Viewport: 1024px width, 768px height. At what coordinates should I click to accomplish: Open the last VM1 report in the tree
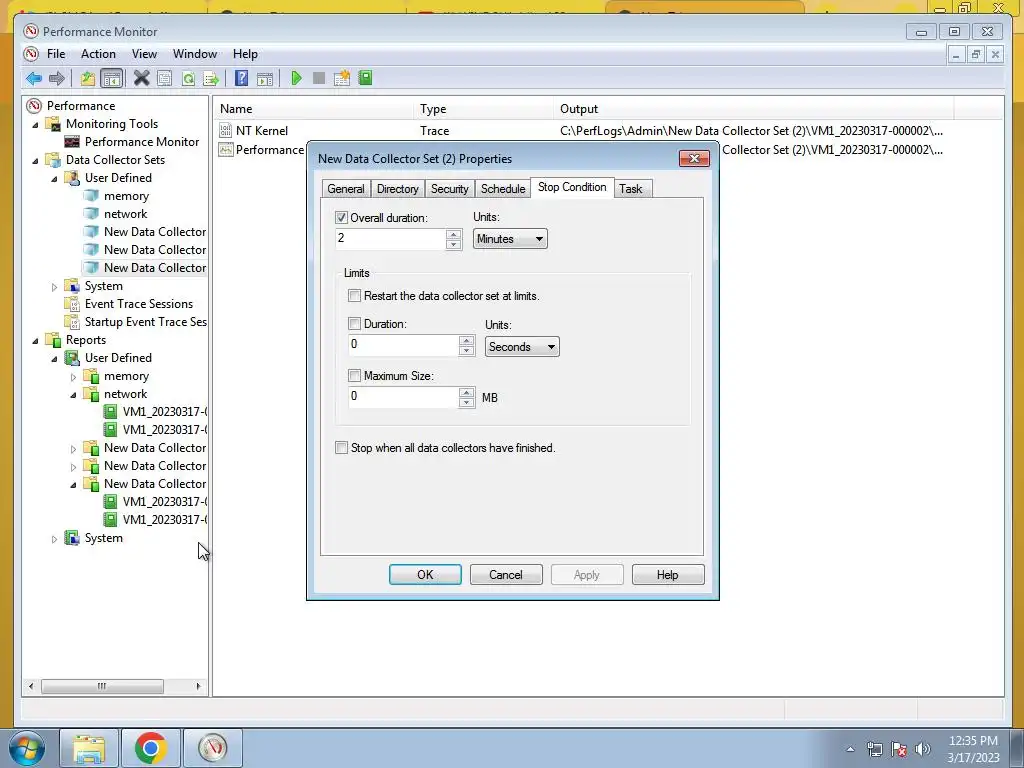tap(165, 520)
